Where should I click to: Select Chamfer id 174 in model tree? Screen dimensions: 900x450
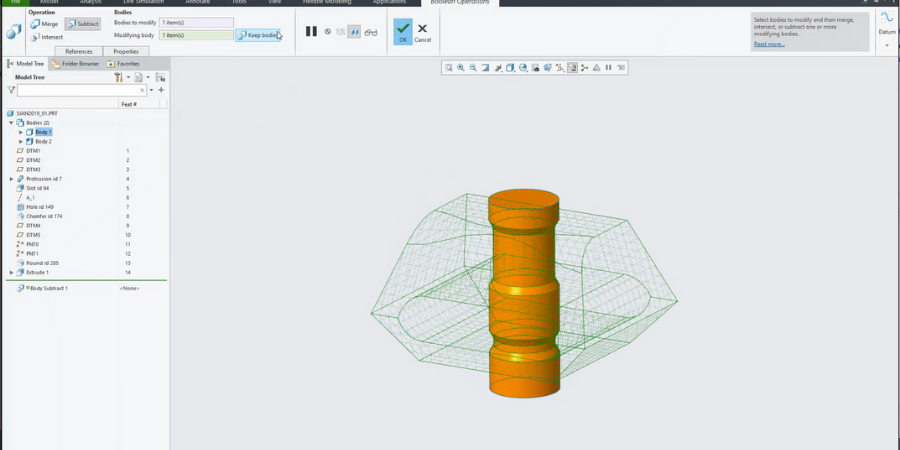[43, 216]
